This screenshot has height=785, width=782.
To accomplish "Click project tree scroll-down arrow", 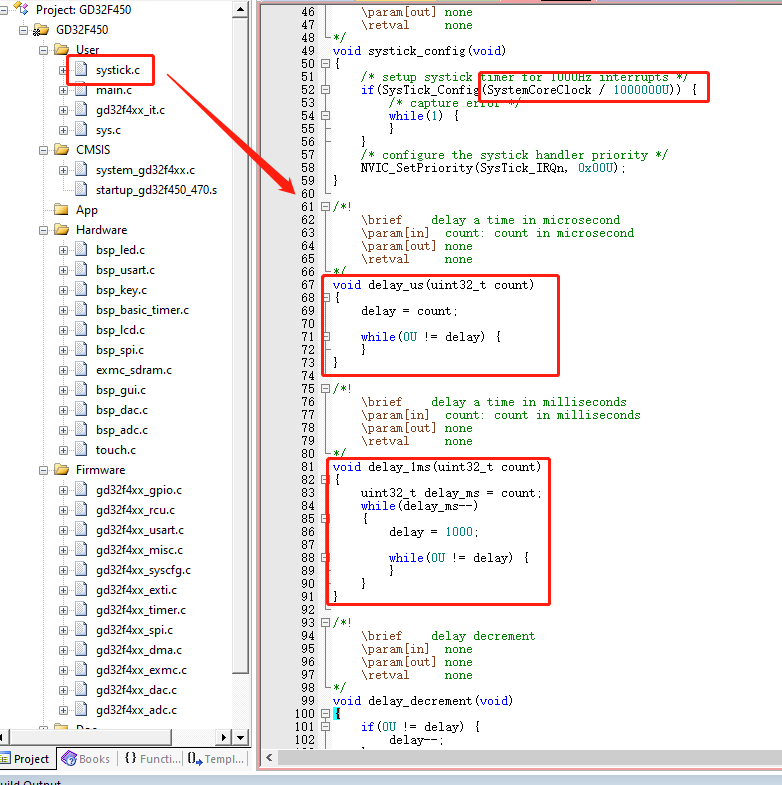I will [240, 737].
